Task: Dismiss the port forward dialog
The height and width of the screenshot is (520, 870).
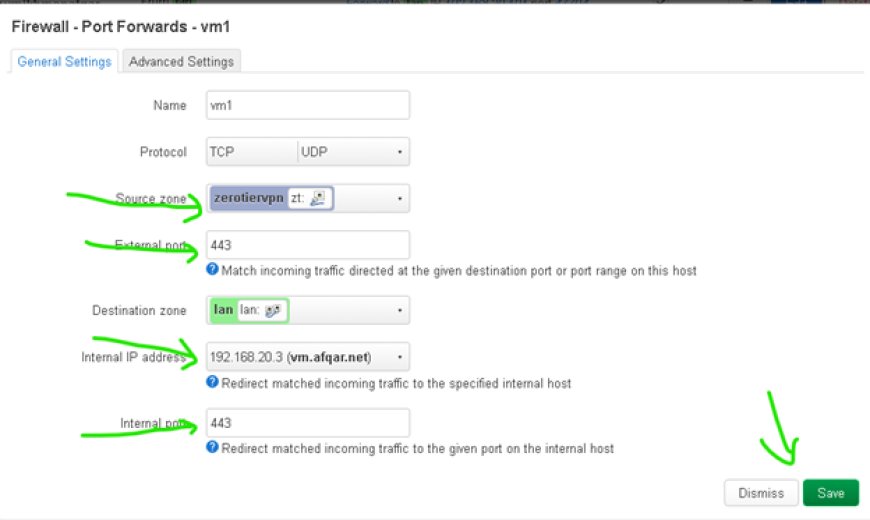Action: pyautogui.click(x=761, y=493)
